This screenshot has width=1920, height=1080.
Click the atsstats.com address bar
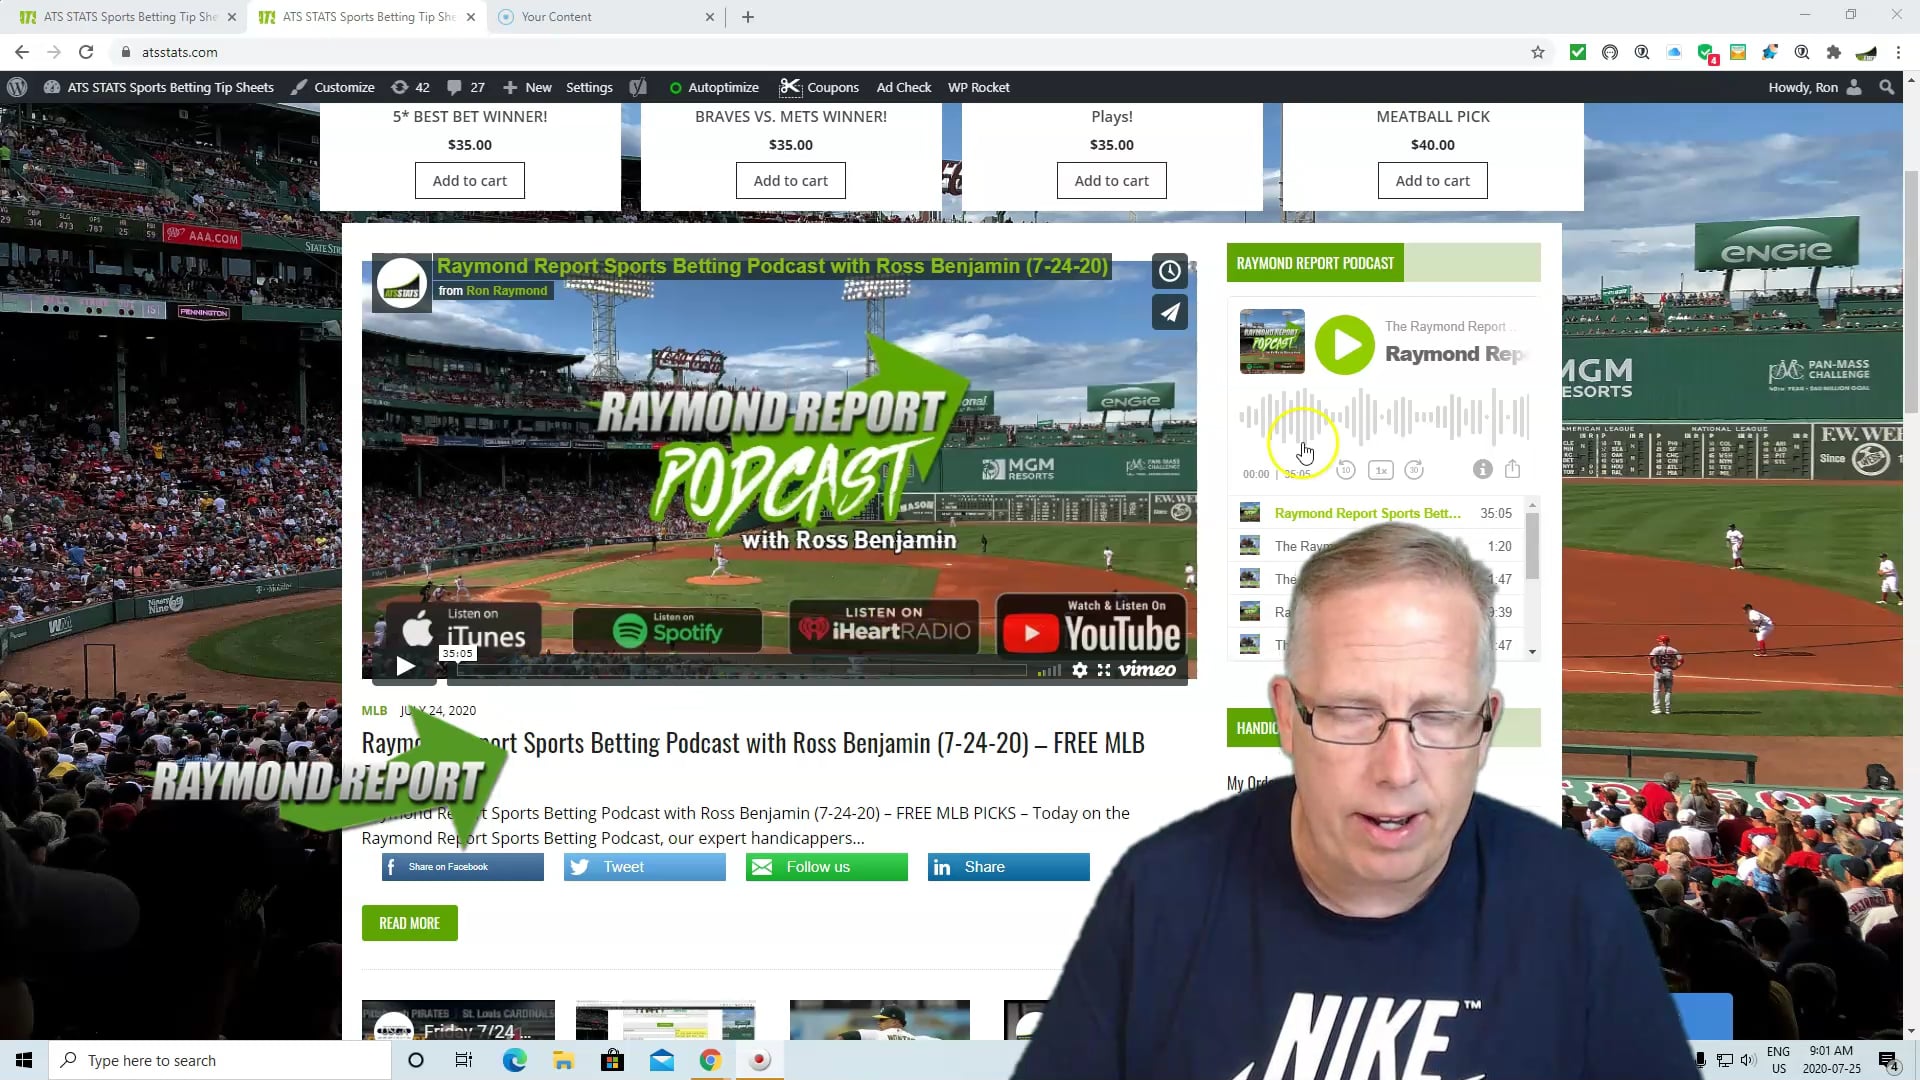(x=820, y=52)
